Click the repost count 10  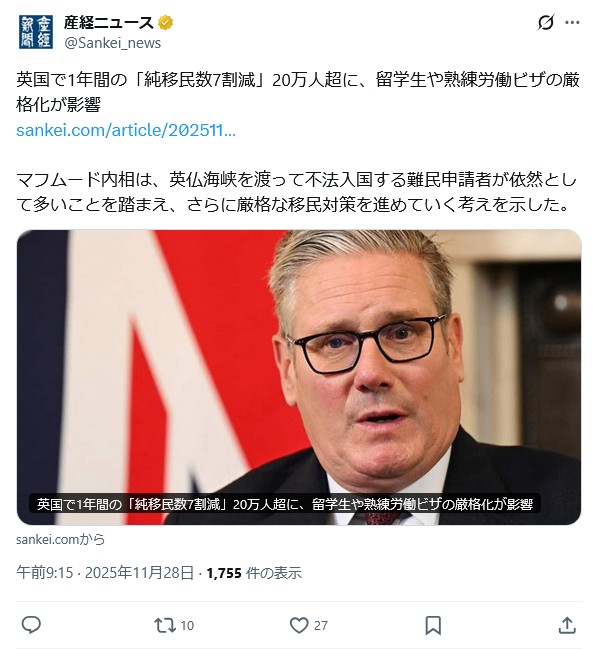(187, 625)
